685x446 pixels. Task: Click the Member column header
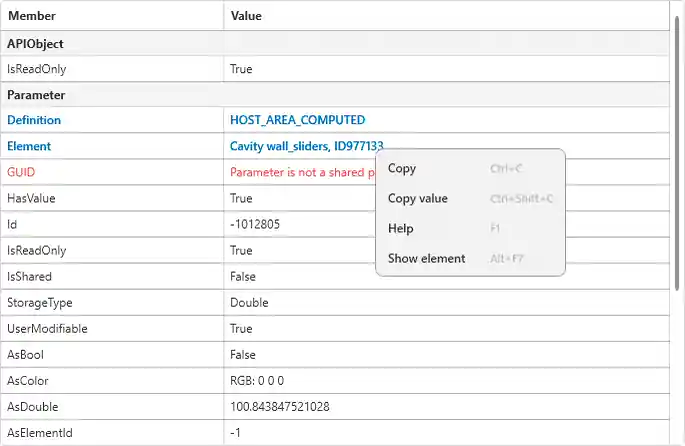[x=32, y=16]
